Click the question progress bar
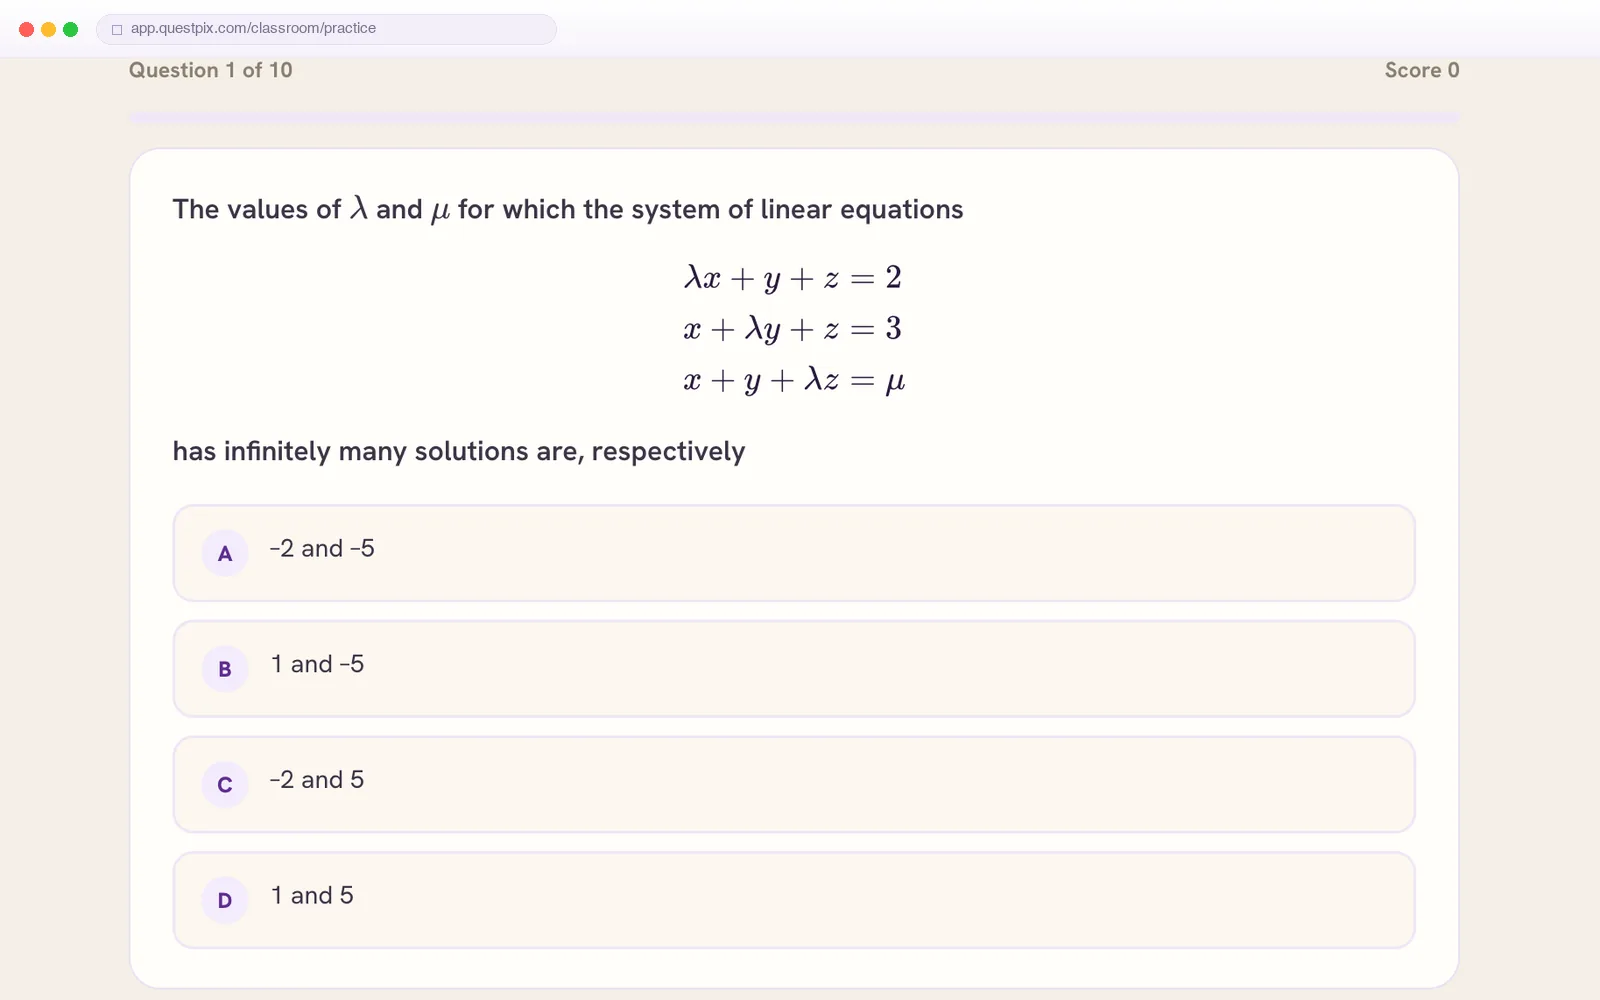Viewport: 1600px width, 1000px height. (x=794, y=118)
